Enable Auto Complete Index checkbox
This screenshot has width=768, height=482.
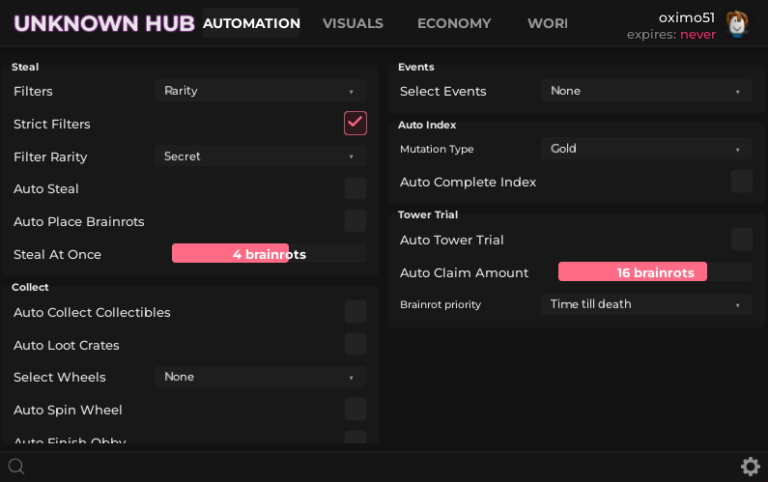pyautogui.click(x=741, y=181)
